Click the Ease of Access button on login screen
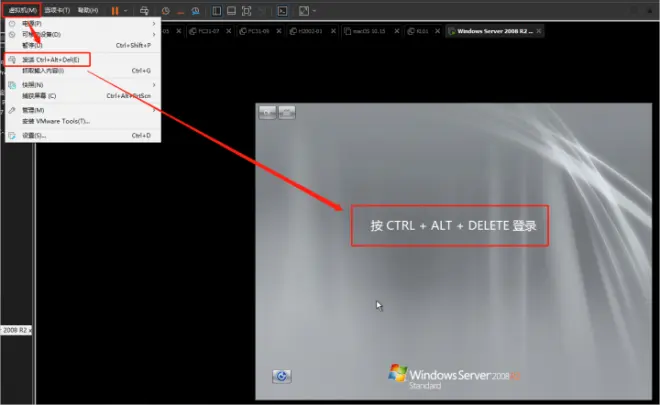 (x=282, y=376)
